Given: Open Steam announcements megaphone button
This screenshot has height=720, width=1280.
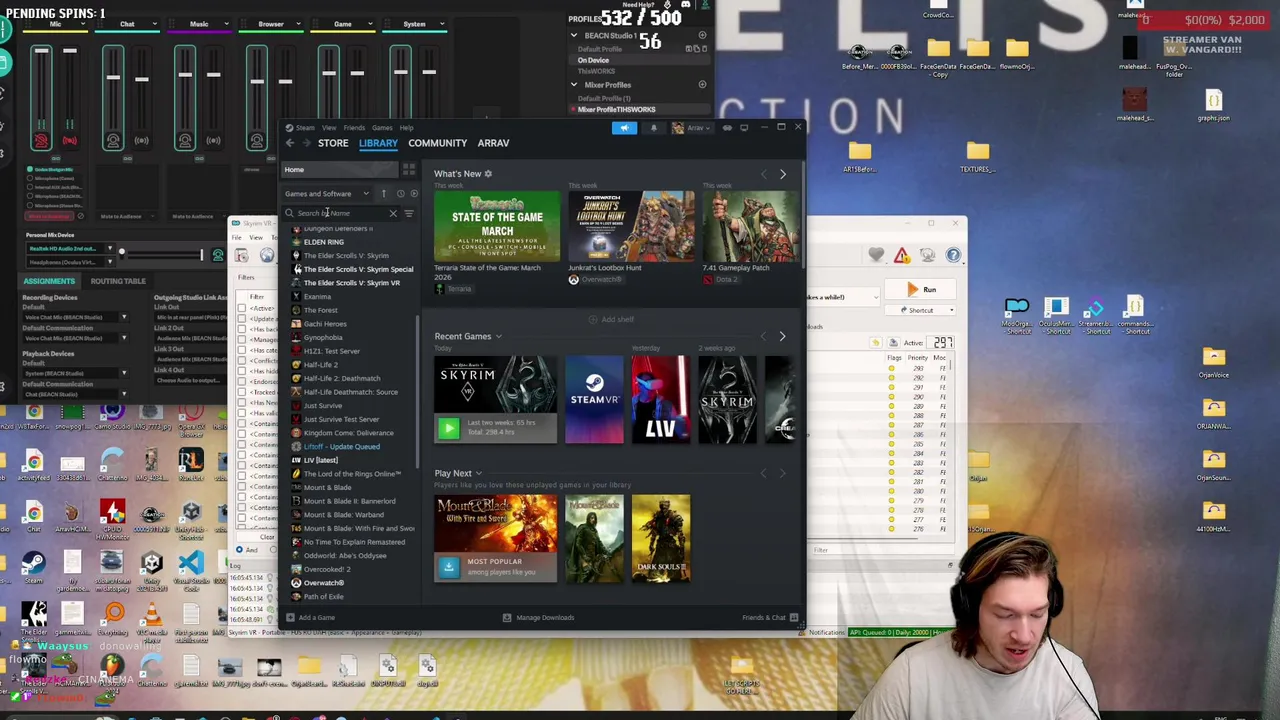Looking at the screenshot, I should click(x=624, y=128).
